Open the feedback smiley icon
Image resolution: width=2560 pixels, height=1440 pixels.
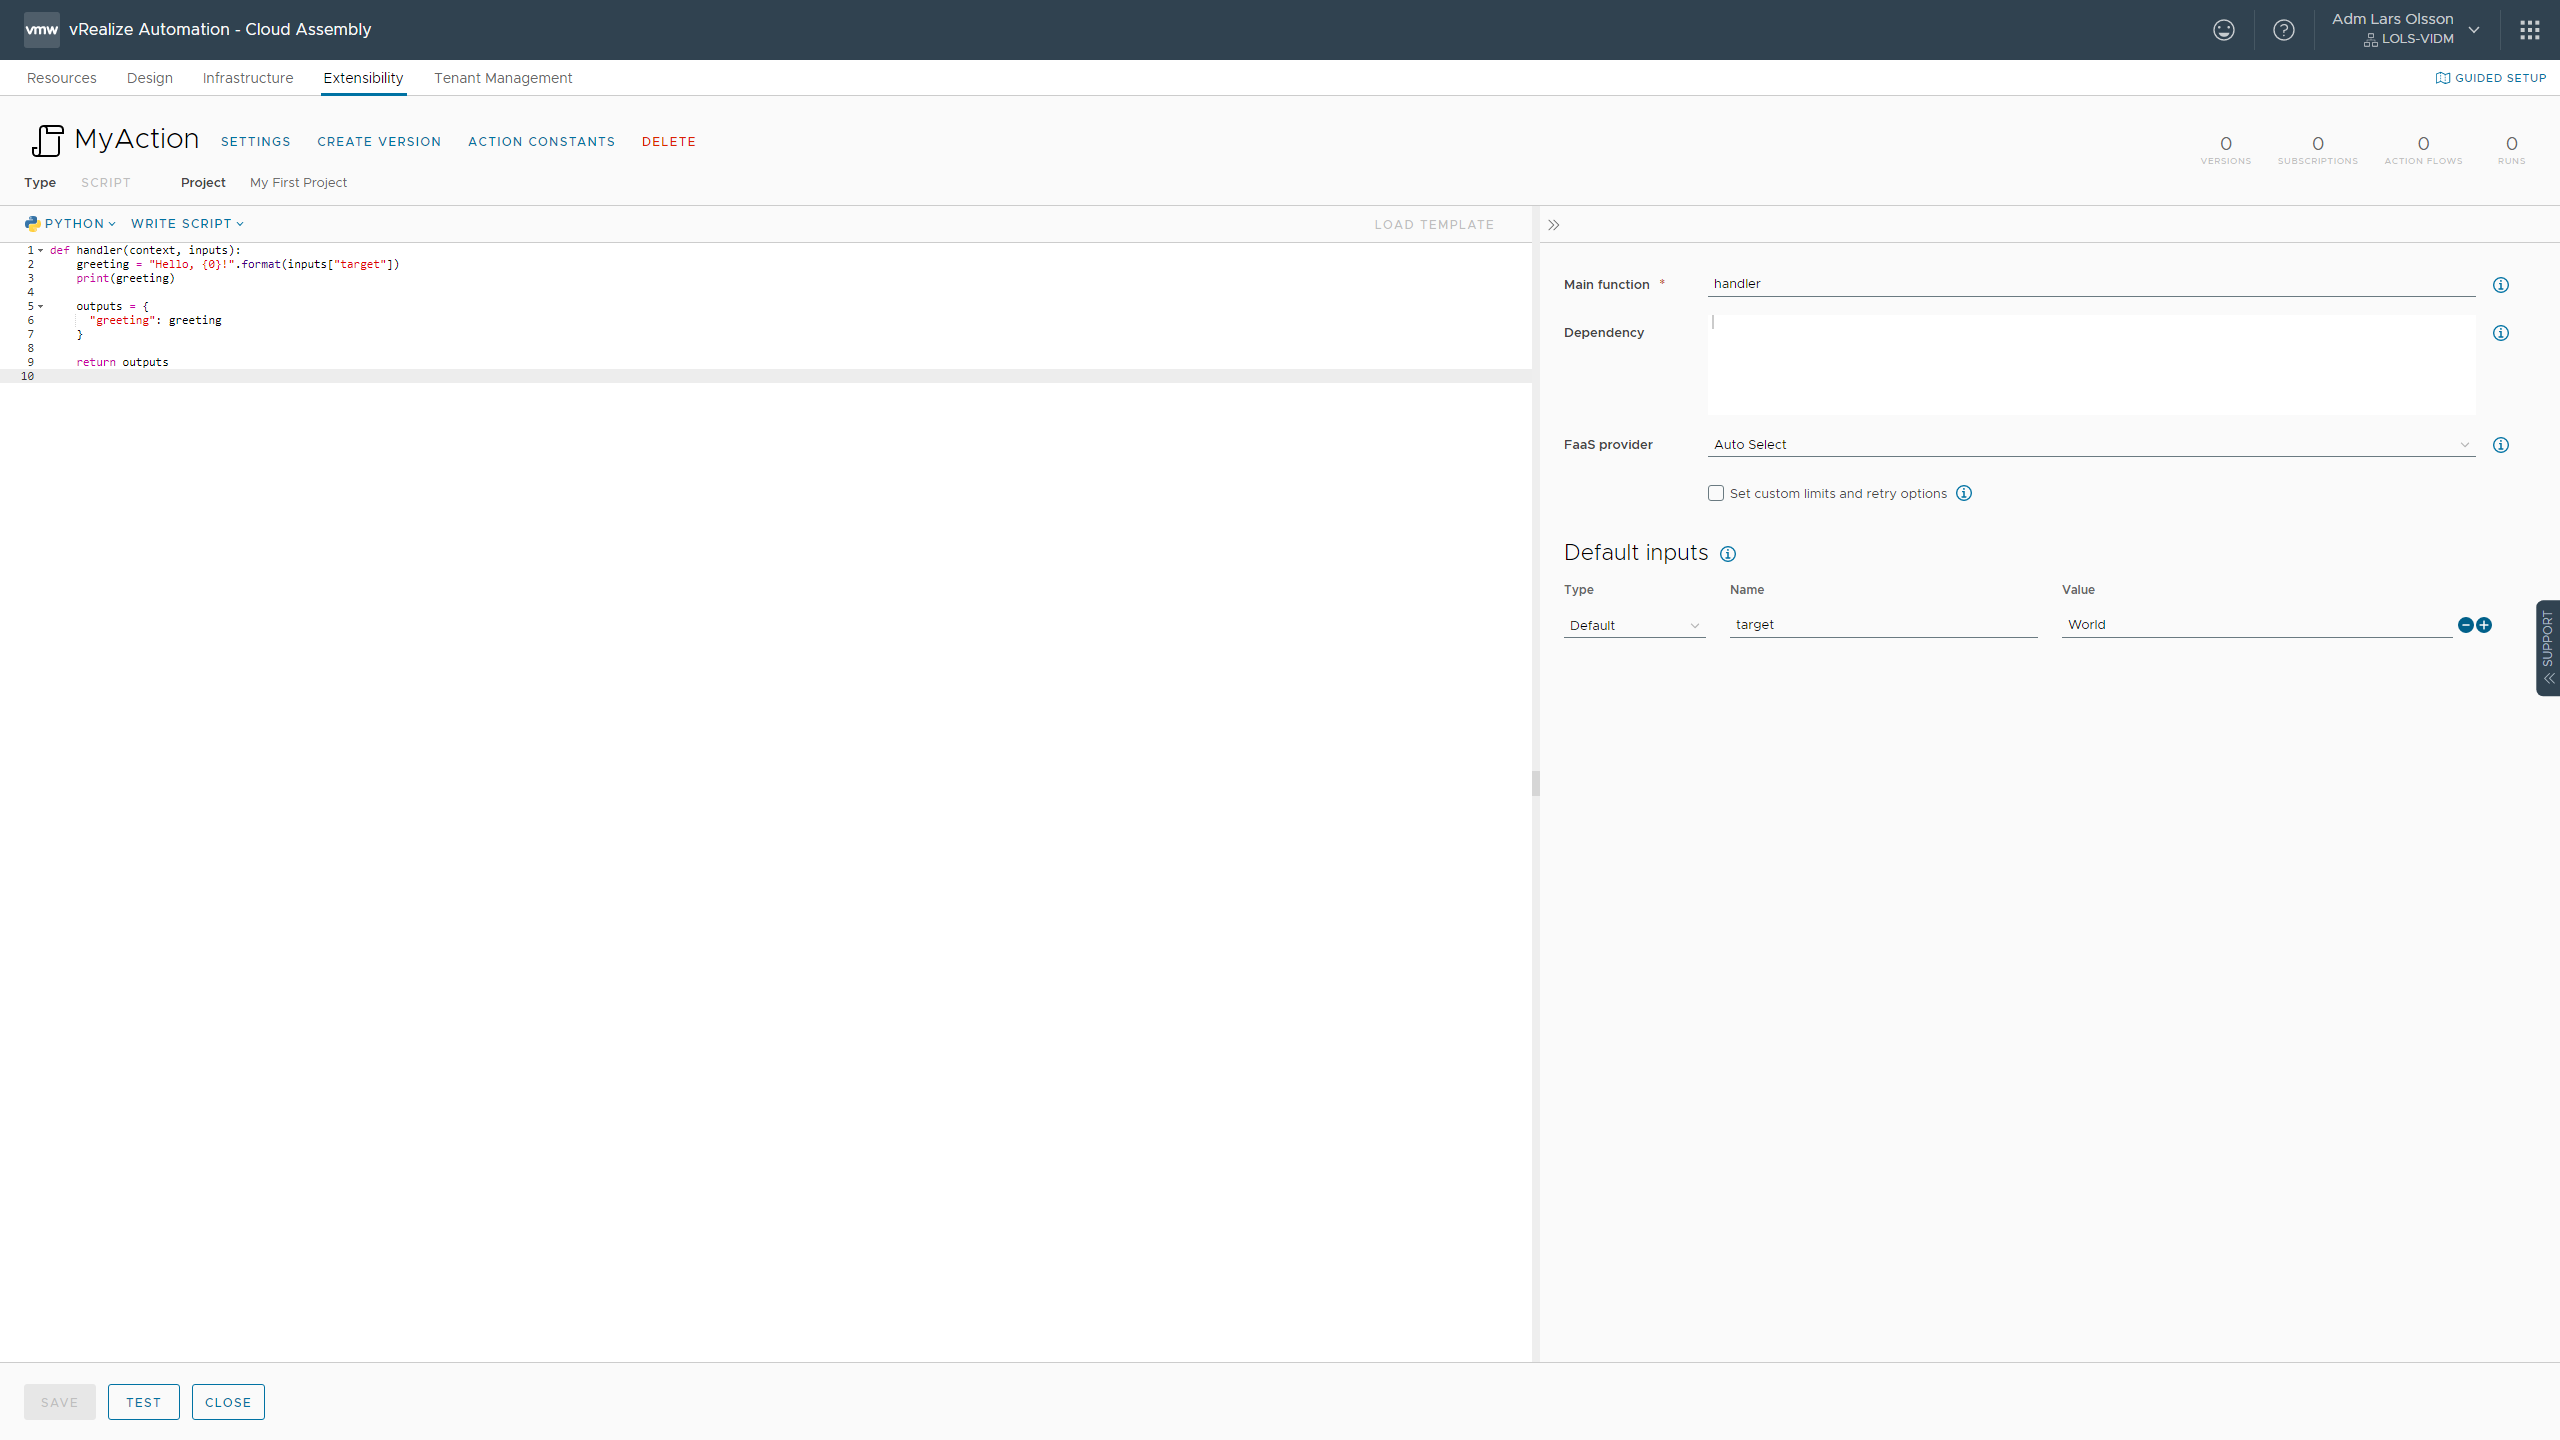[x=2223, y=30]
